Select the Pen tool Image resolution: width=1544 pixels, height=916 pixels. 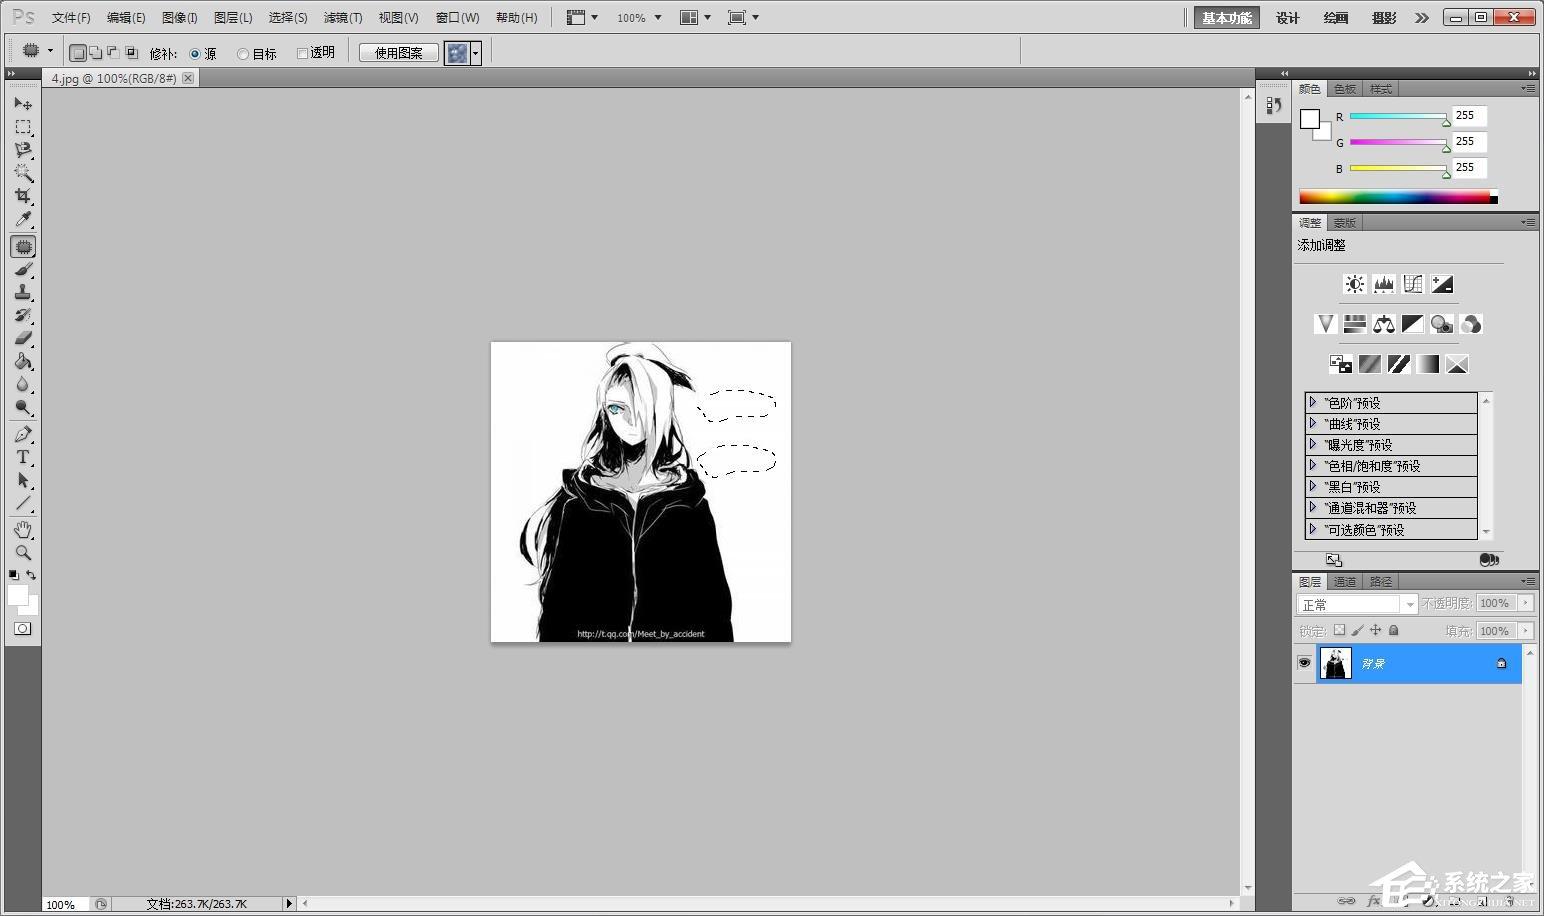[22, 434]
